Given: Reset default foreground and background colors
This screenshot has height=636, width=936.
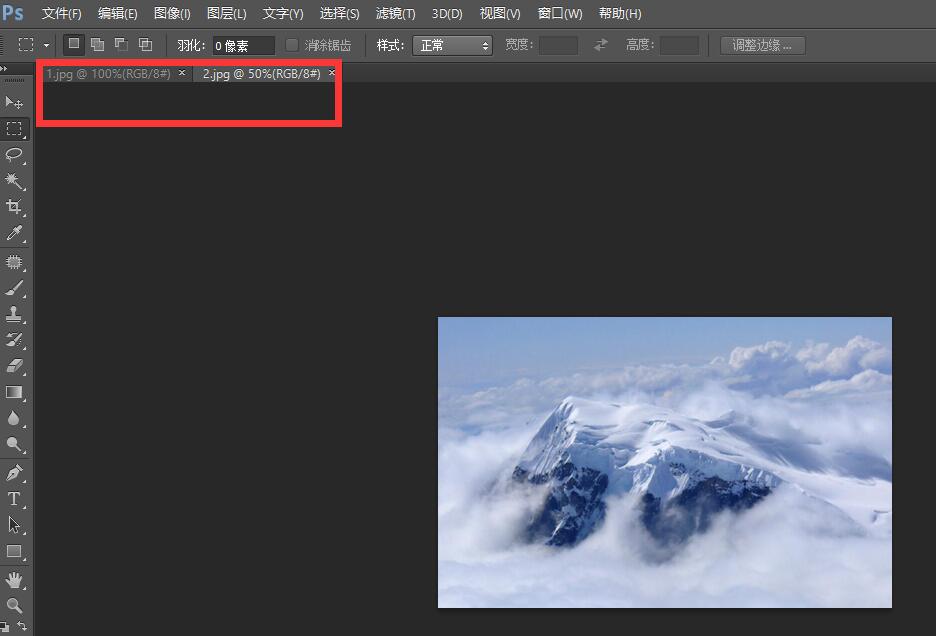Looking at the screenshot, I should click(x=4, y=626).
